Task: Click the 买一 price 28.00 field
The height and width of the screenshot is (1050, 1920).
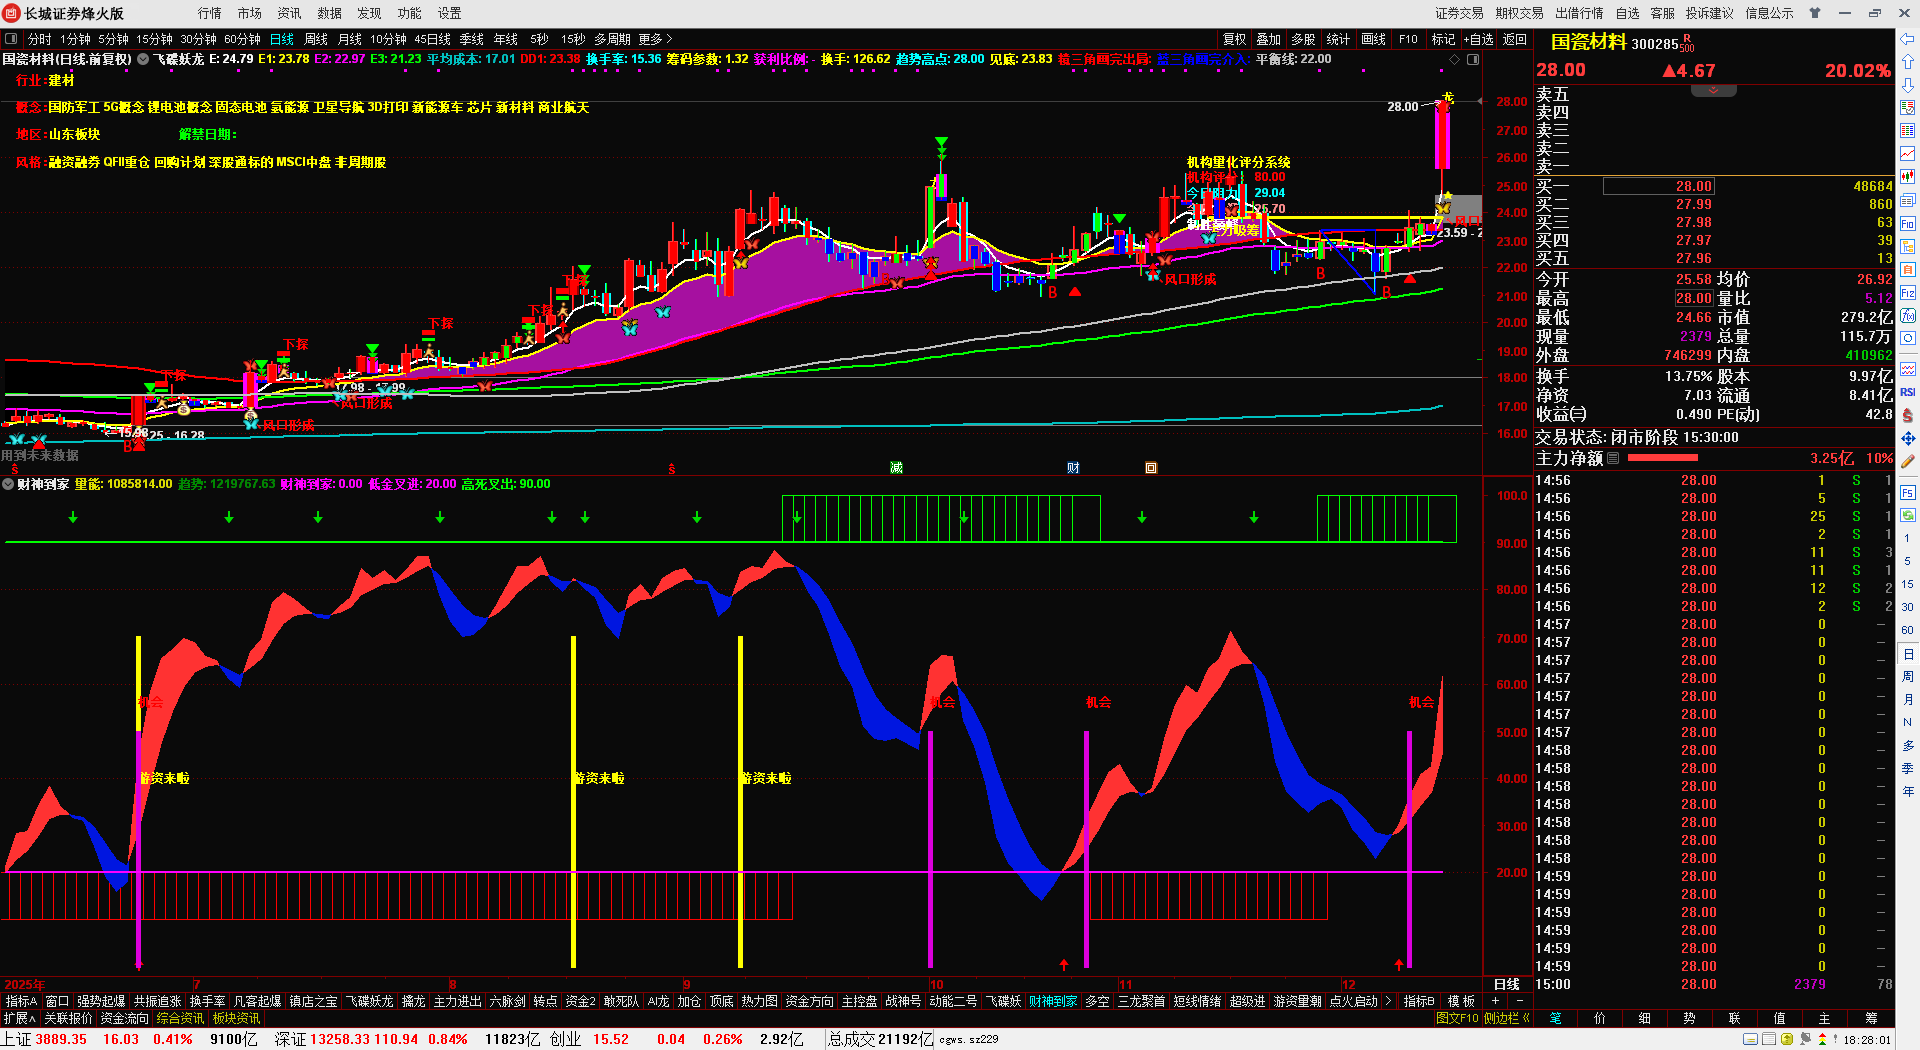Action: coord(1659,186)
